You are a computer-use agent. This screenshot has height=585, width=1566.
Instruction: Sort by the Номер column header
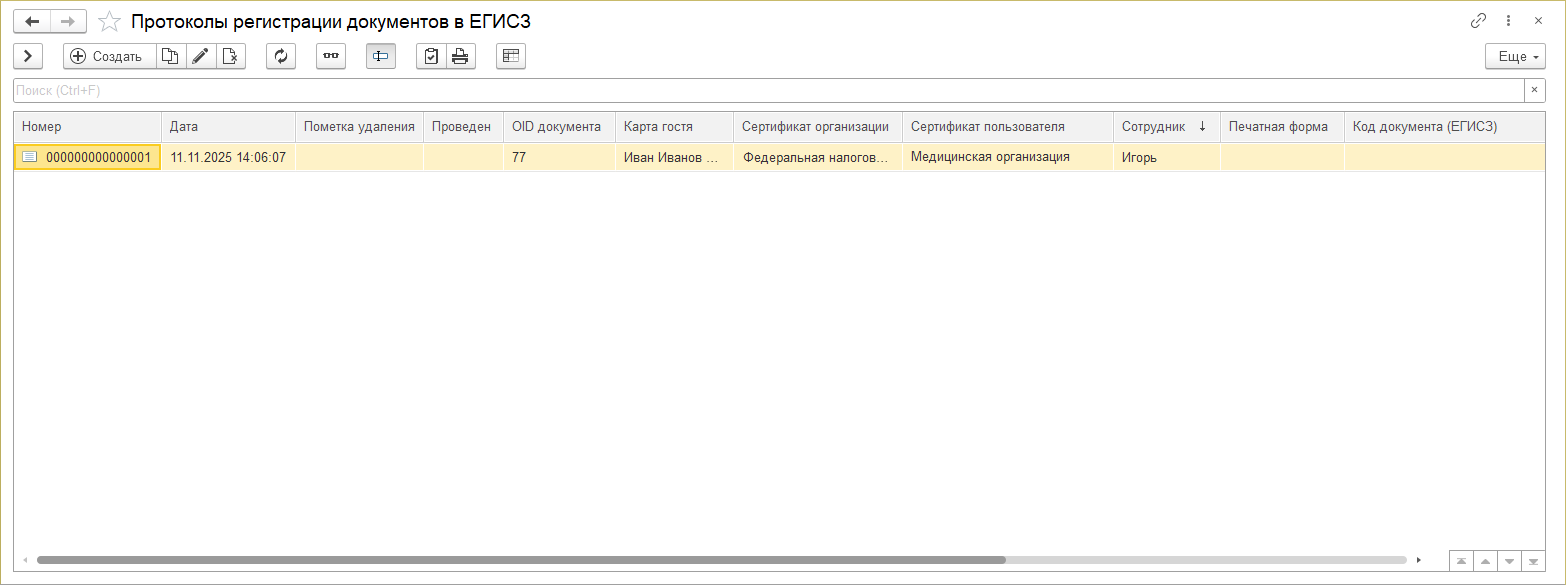click(87, 127)
